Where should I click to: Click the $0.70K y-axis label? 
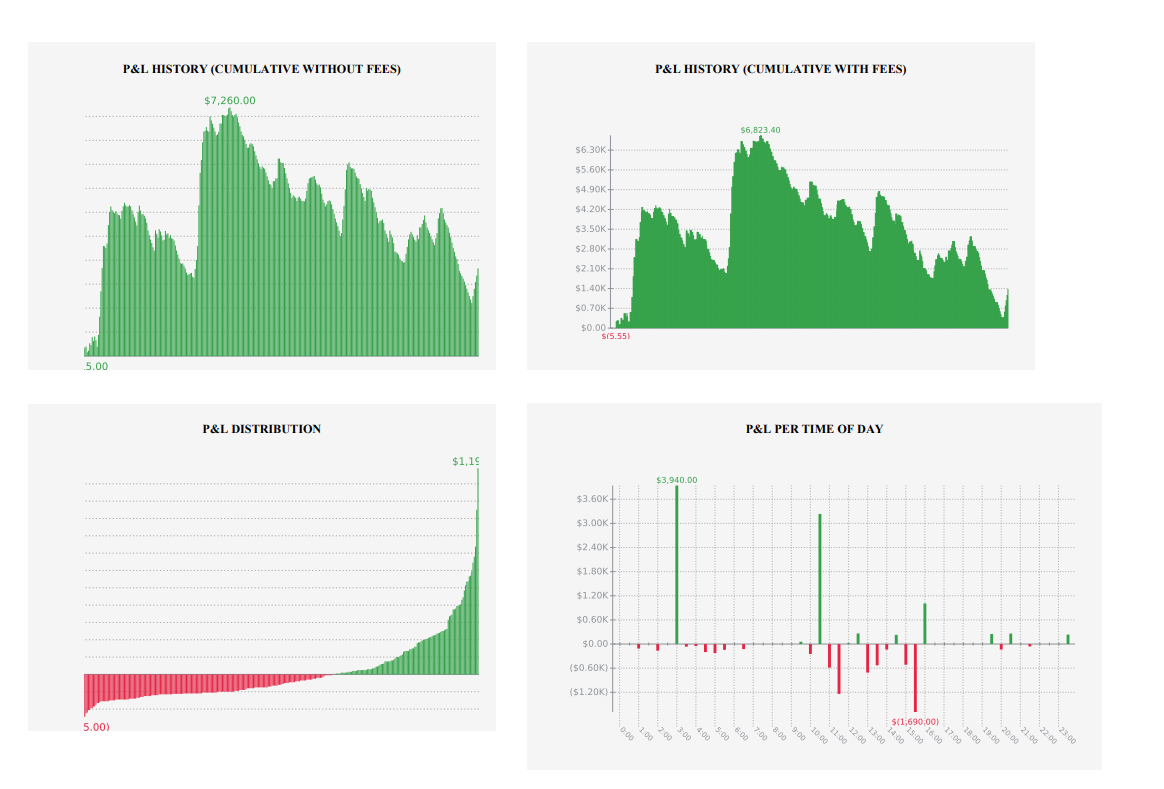(x=590, y=308)
